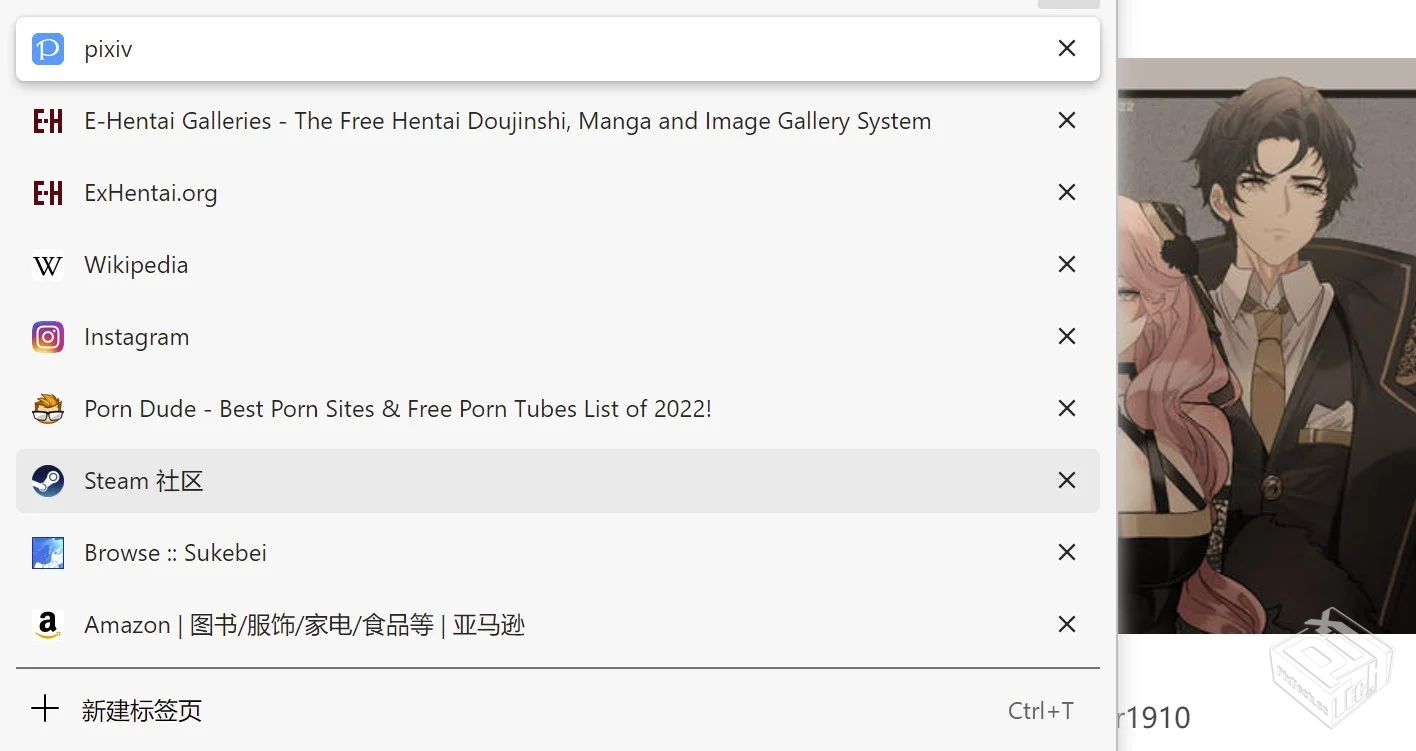The width and height of the screenshot is (1416, 751).
Task: Close the pixiv tab
Action: click(1067, 49)
